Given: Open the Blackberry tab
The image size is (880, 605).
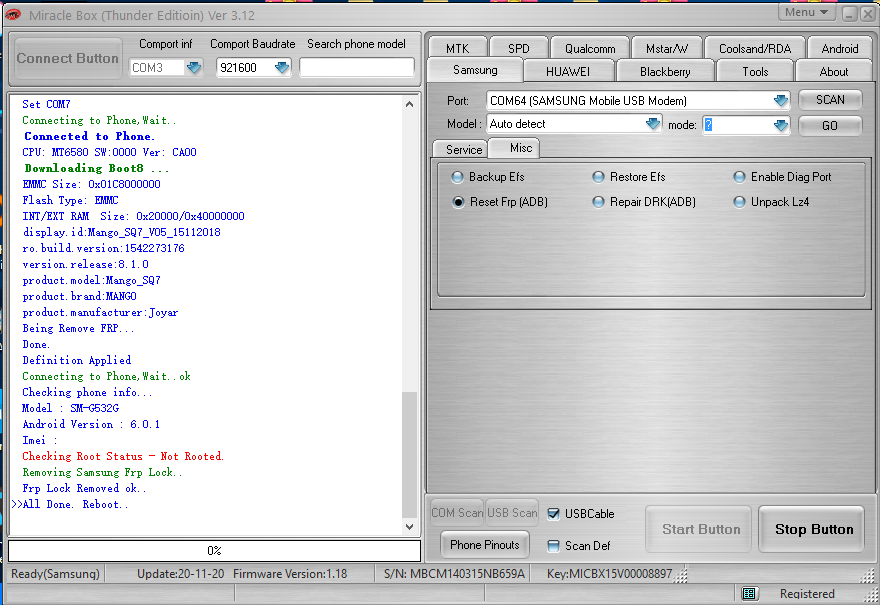Looking at the screenshot, I should (665, 71).
